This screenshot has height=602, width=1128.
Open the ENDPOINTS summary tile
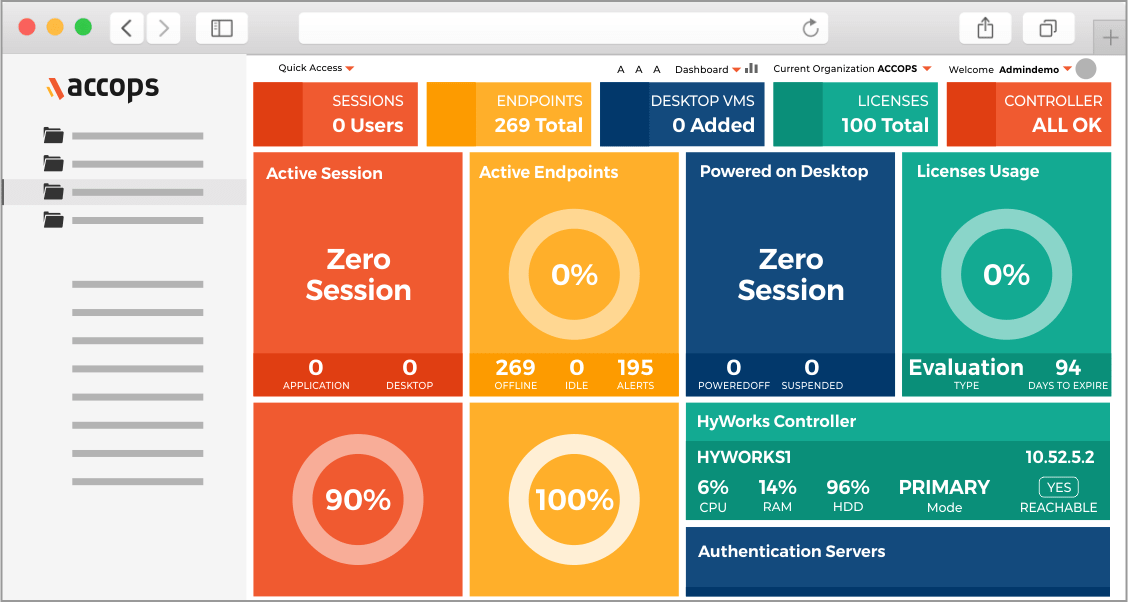pos(508,113)
